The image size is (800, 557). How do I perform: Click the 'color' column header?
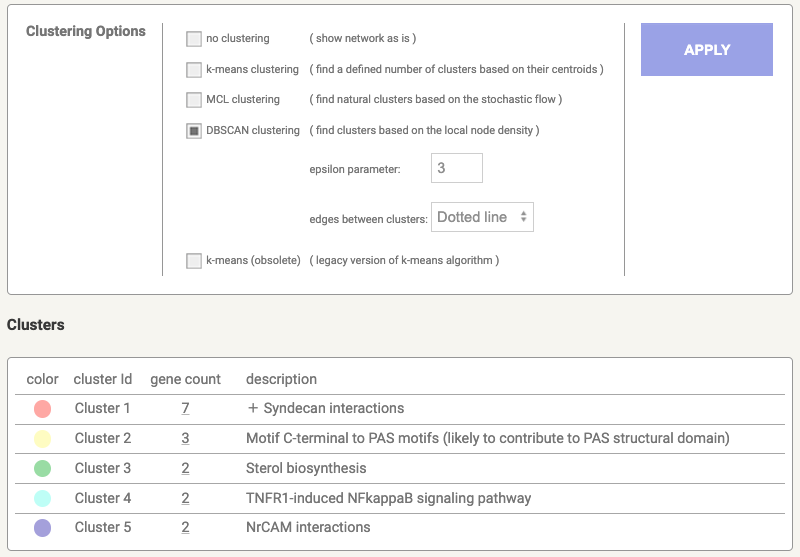tap(42, 379)
